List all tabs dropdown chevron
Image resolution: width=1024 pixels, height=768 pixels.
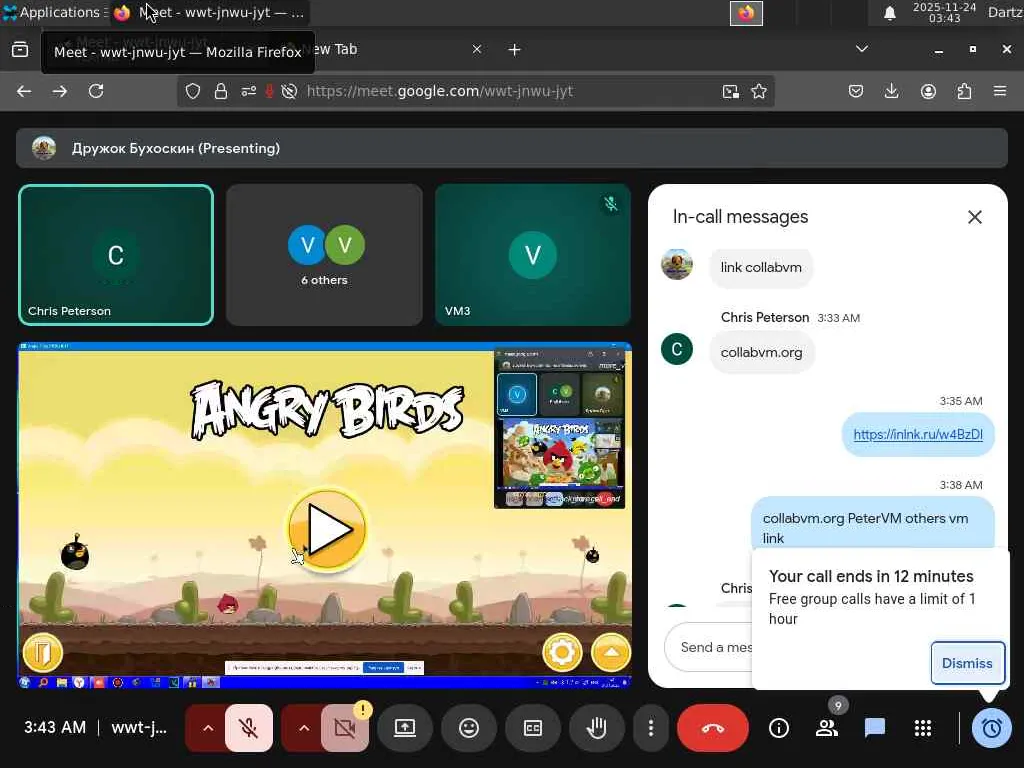coord(862,49)
